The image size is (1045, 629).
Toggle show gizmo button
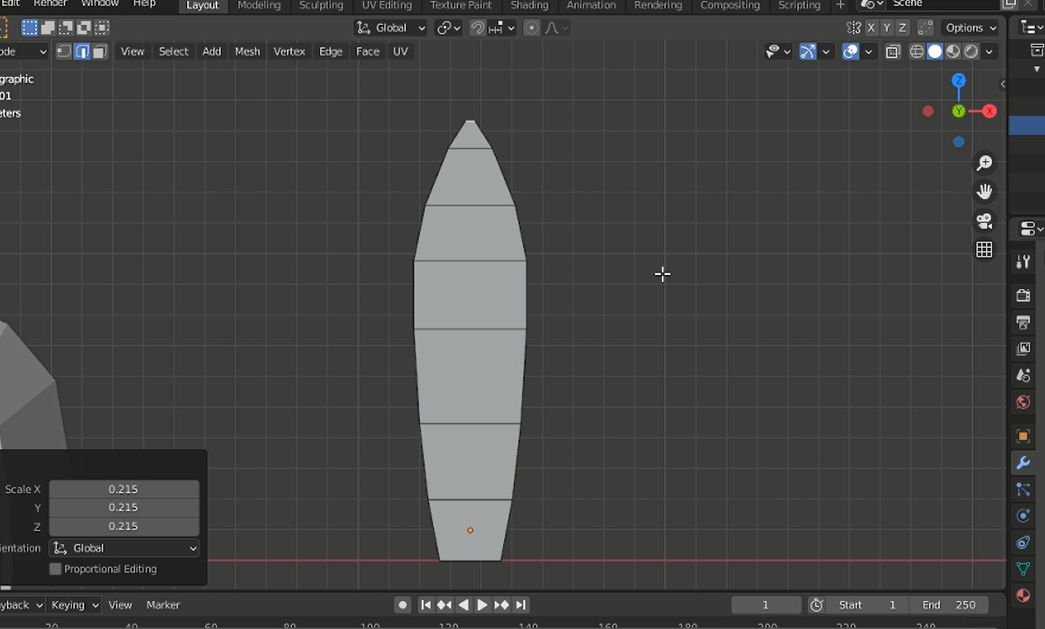point(807,51)
